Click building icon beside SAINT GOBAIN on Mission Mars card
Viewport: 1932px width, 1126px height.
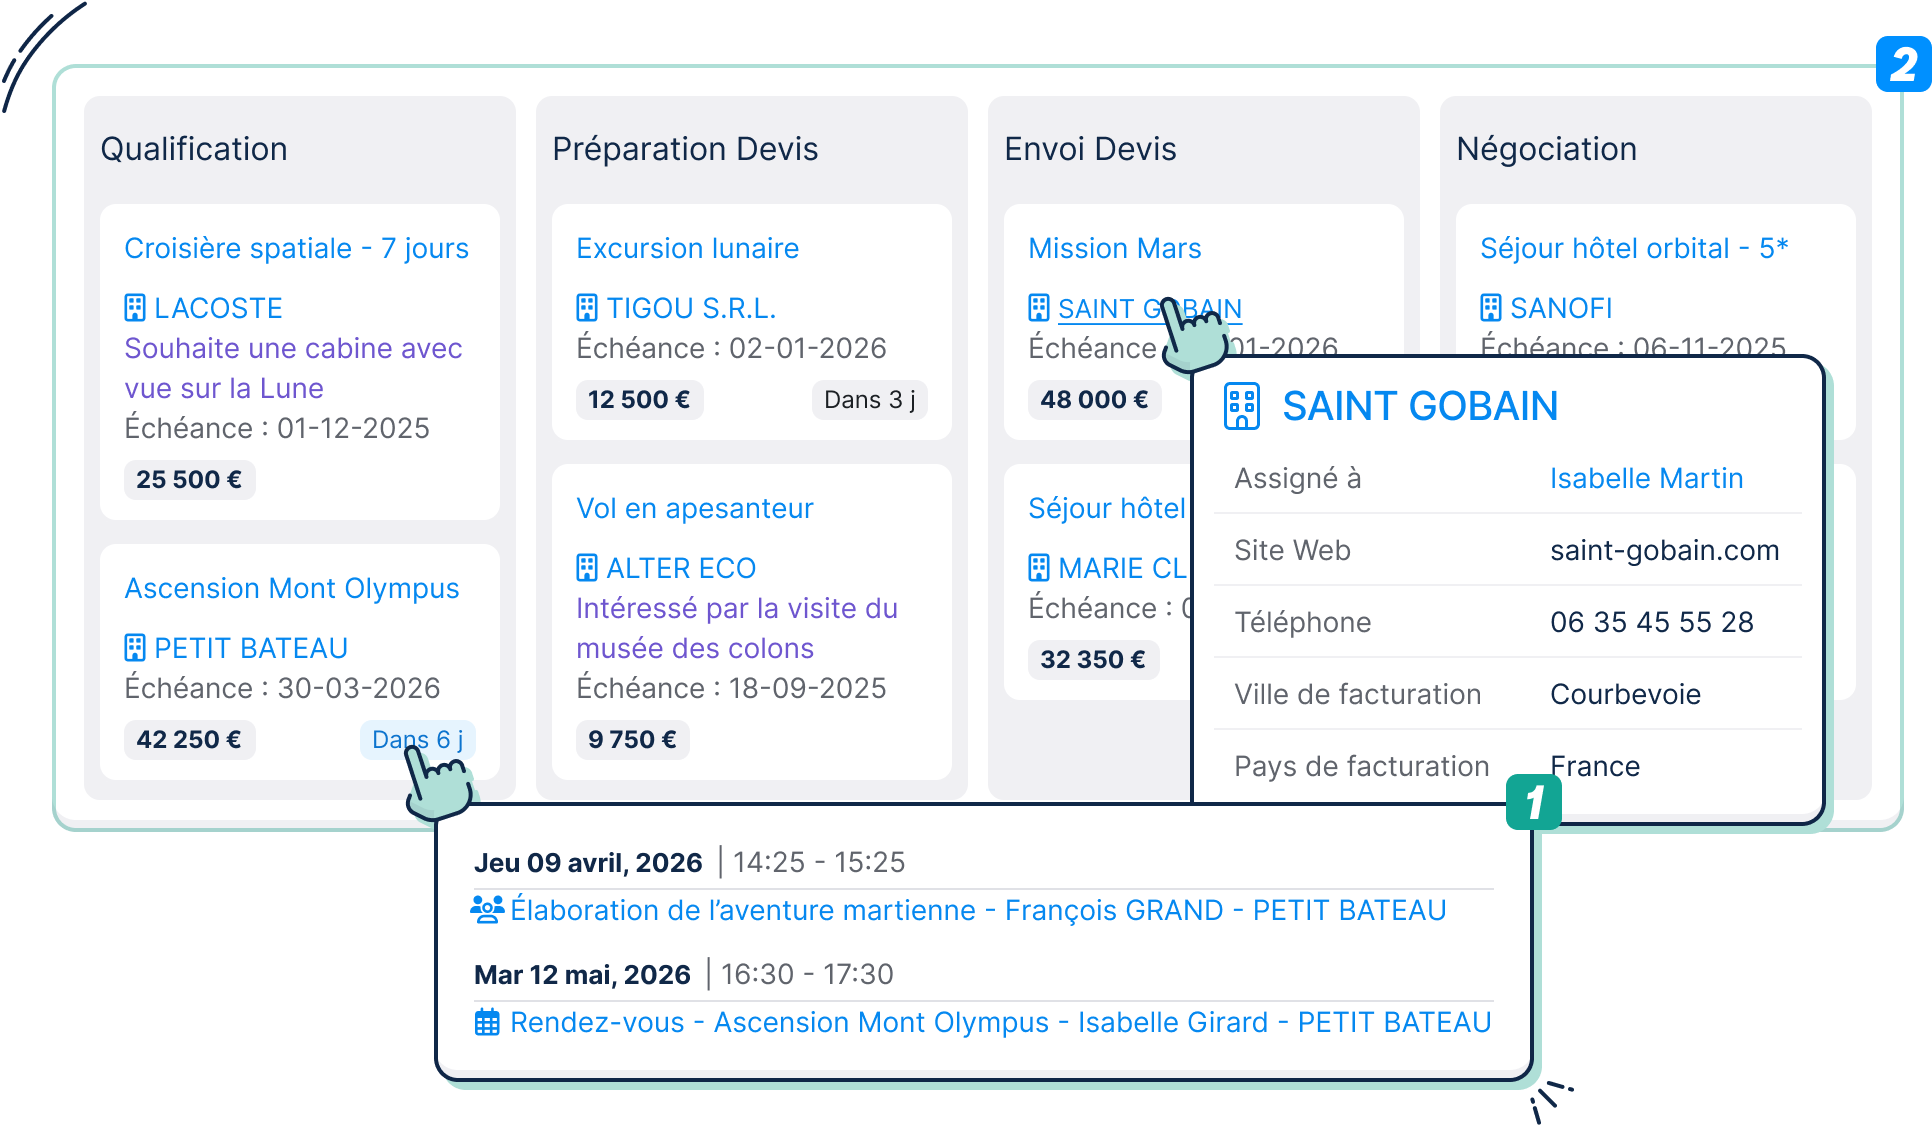click(1039, 308)
